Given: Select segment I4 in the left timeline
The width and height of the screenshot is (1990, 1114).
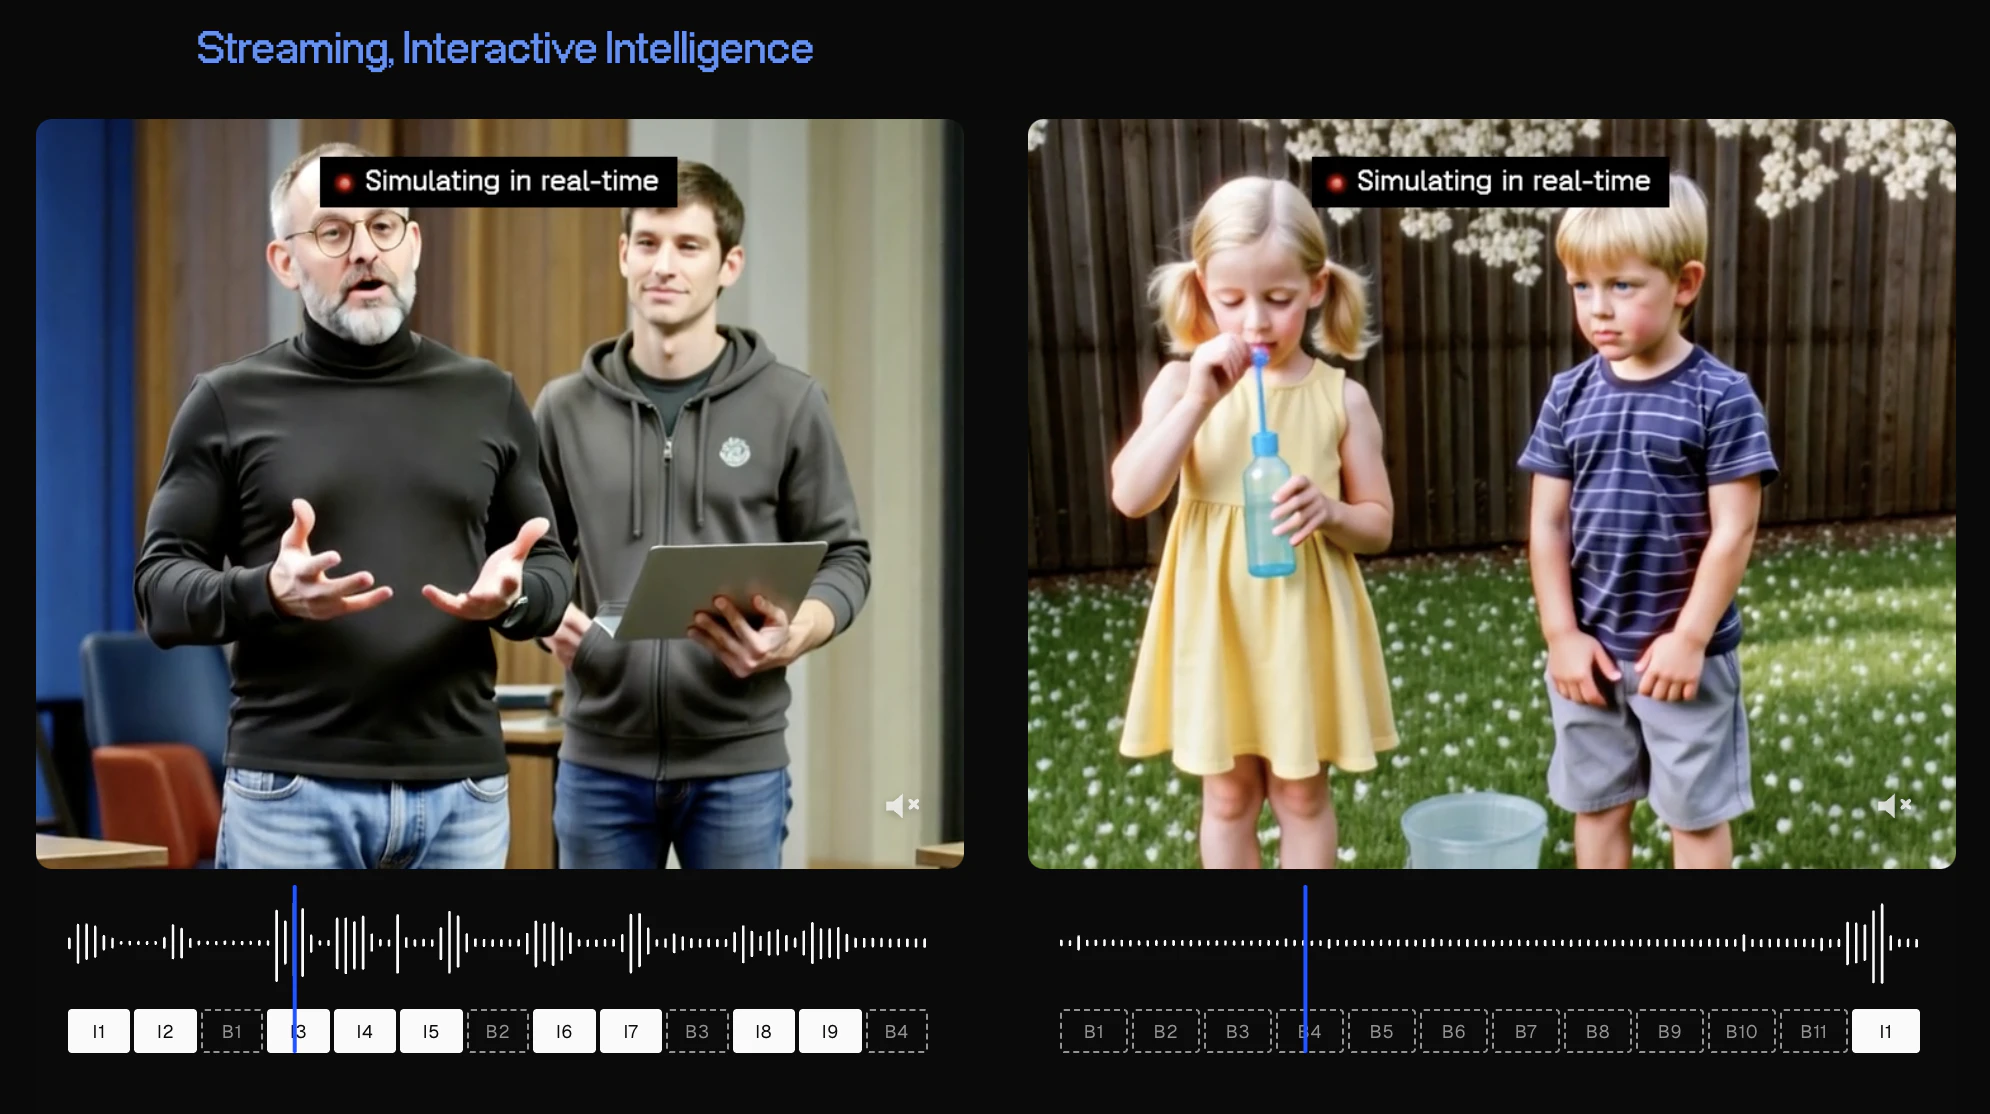Looking at the screenshot, I should (365, 1031).
